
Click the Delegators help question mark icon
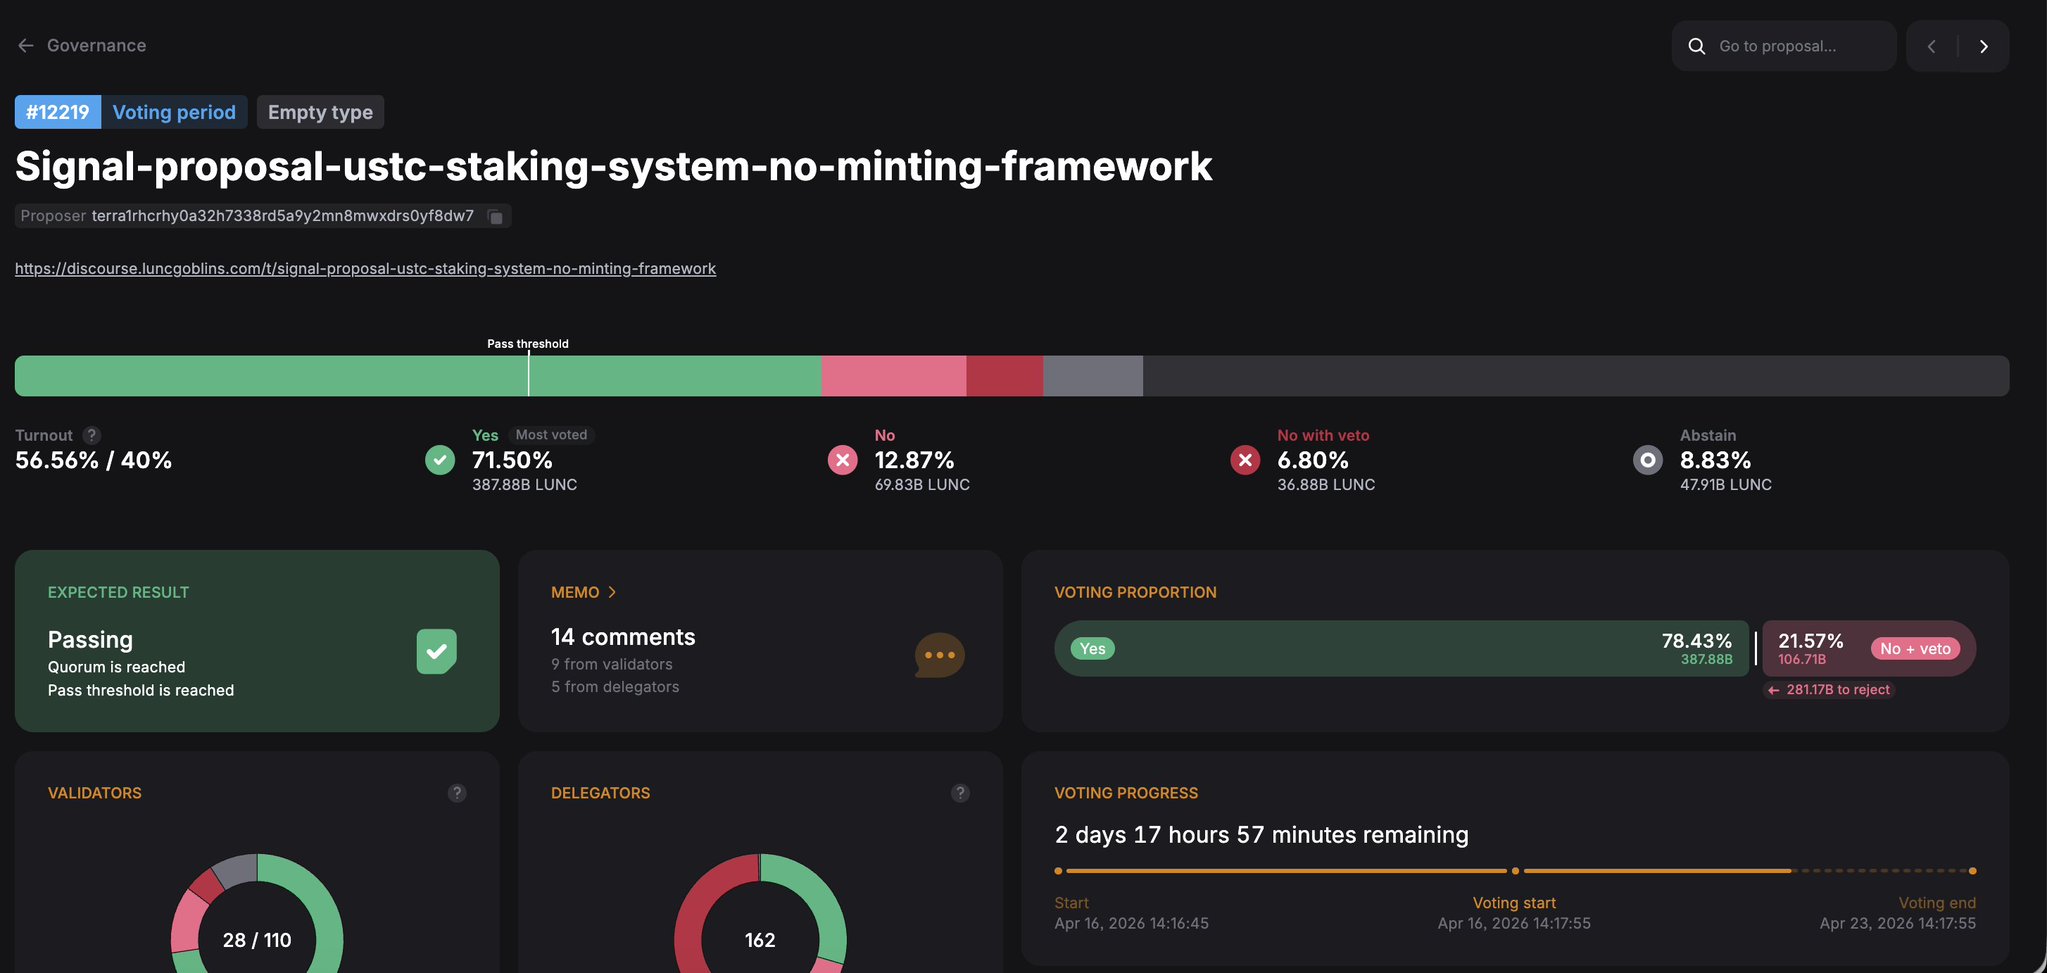tap(960, 793)
